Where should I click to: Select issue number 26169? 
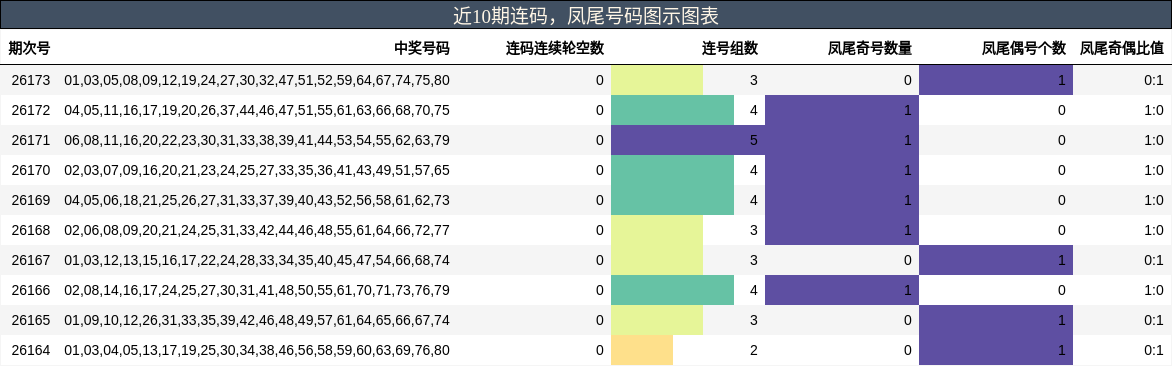[31, 200]
